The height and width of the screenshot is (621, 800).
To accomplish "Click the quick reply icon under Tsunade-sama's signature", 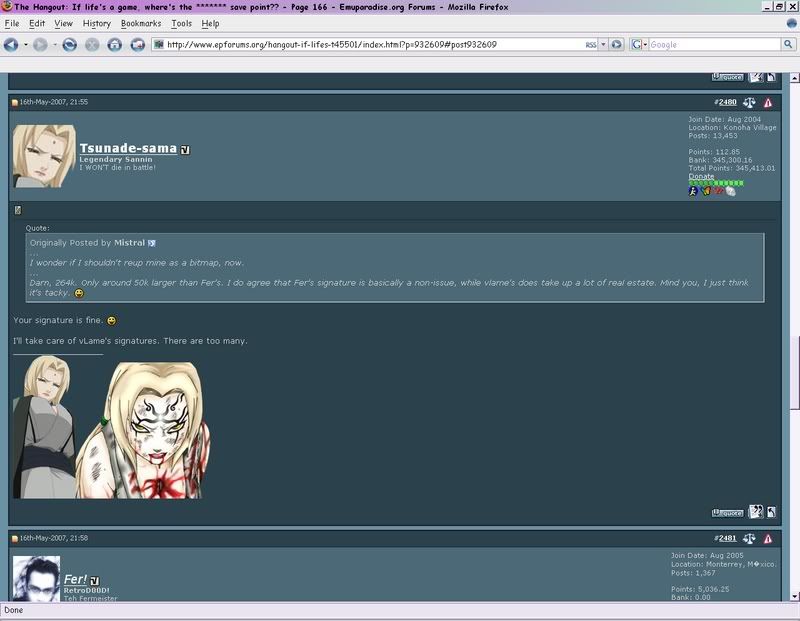I will 771,512.
